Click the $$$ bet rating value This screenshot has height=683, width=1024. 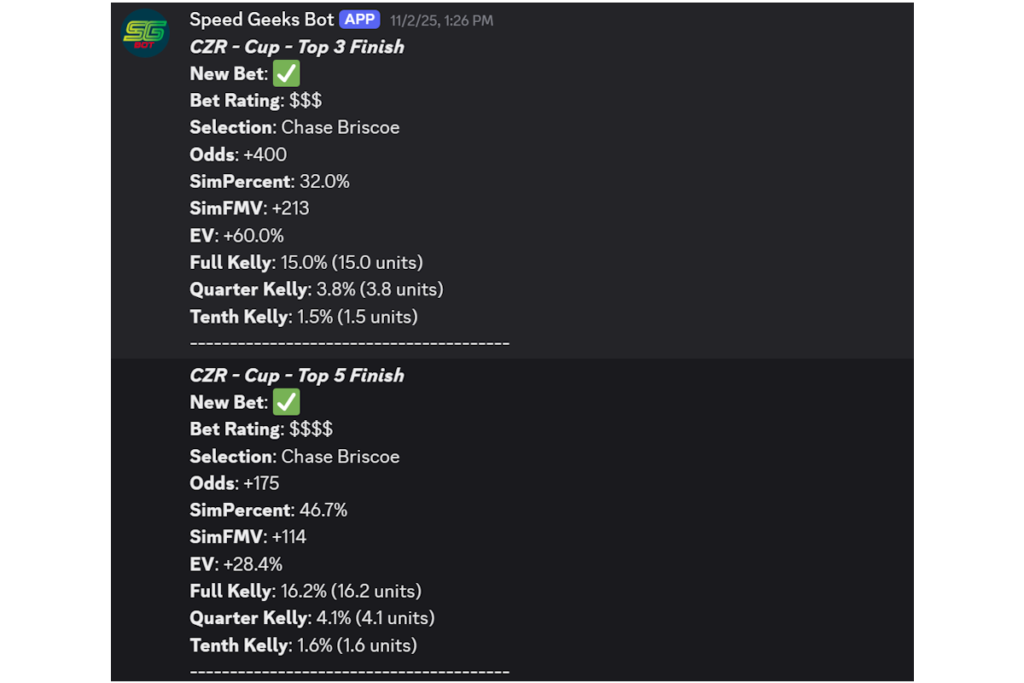click(x=305, y=101)
